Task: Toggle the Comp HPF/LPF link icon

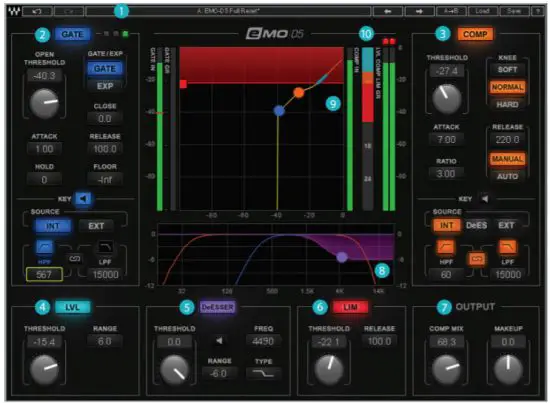Action: [476, 259]
